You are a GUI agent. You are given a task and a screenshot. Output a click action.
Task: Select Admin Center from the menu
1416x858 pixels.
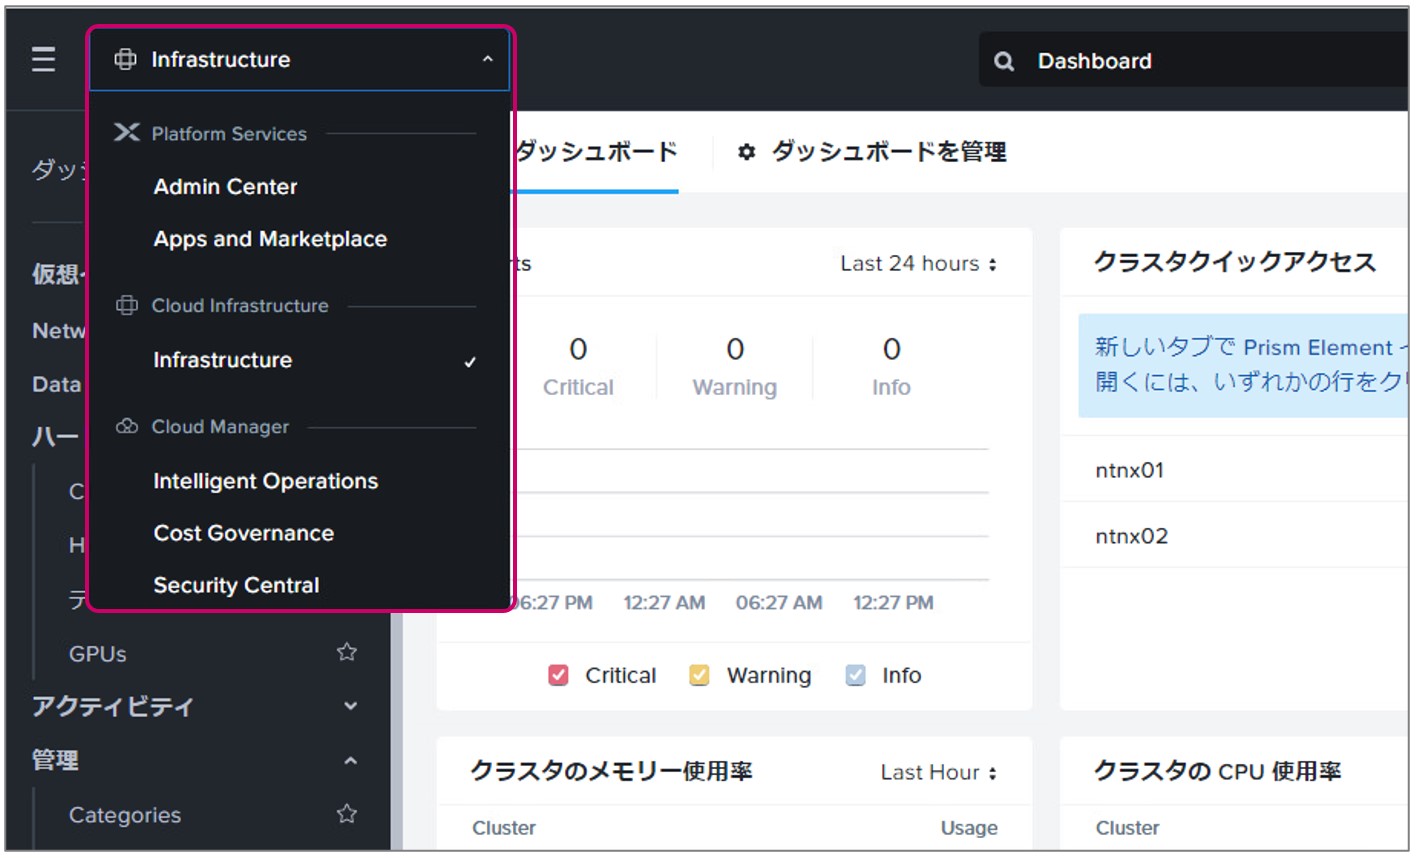[x=225, y=187]
